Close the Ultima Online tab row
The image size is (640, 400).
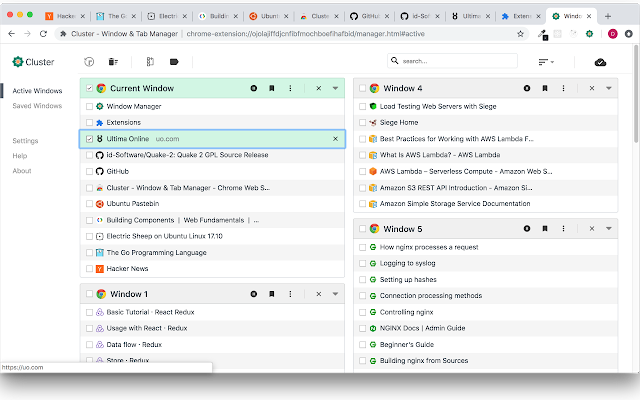click(x=335, y=139)
